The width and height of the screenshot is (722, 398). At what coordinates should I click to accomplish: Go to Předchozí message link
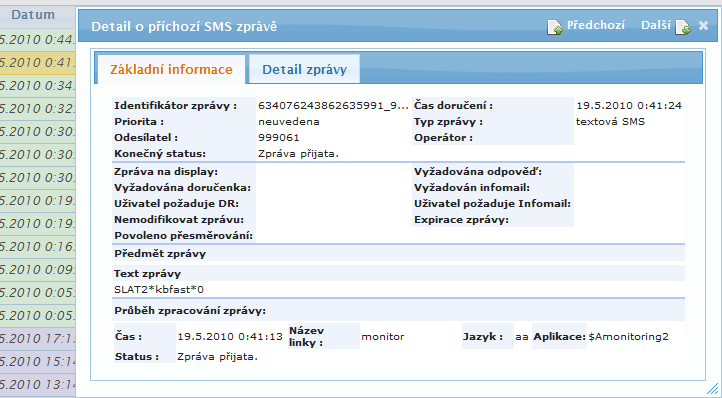pos(595,25)
